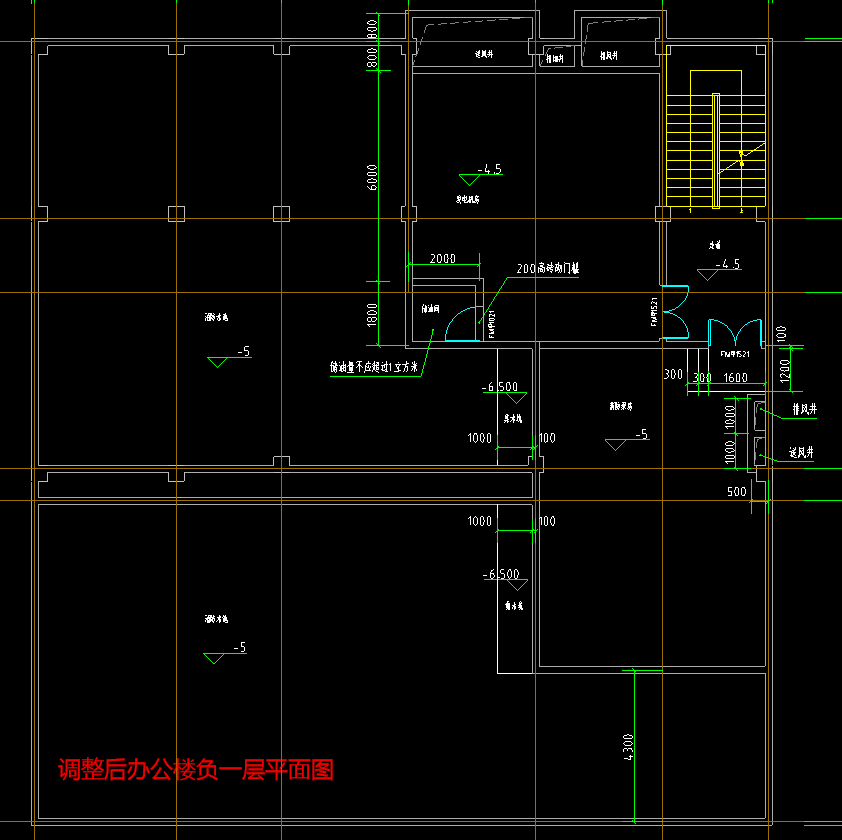Viewport: 842px width, 840px height.
Task: Select the red title text 调整后办公楼负一层平面图
Action: tap(195, 770)
